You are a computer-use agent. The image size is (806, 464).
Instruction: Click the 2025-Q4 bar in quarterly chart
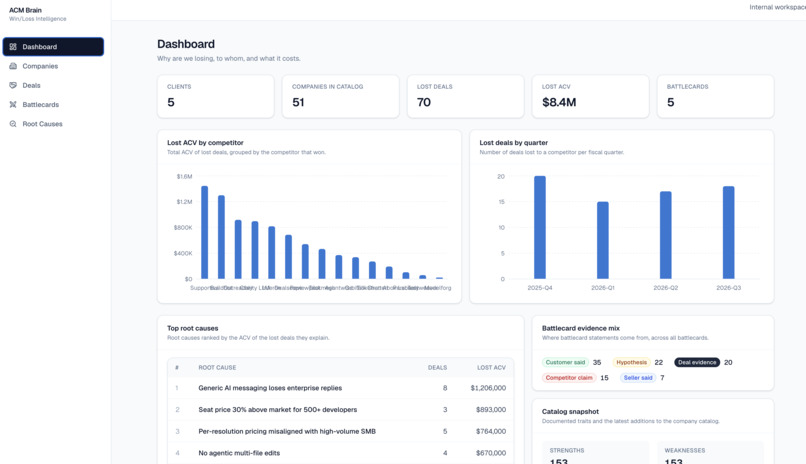[540, 228]
